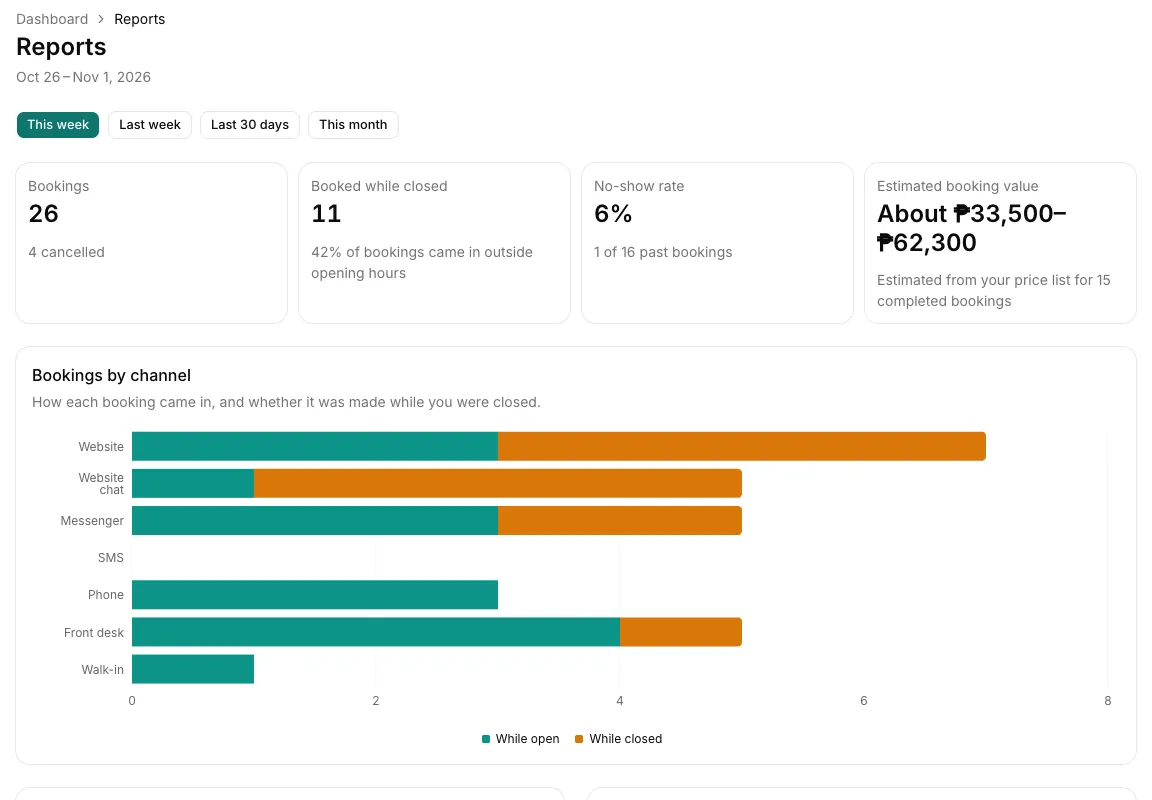1152x800 pixels.
Task: Click the Reports breadcrumb item
Action: coord(140,19)
